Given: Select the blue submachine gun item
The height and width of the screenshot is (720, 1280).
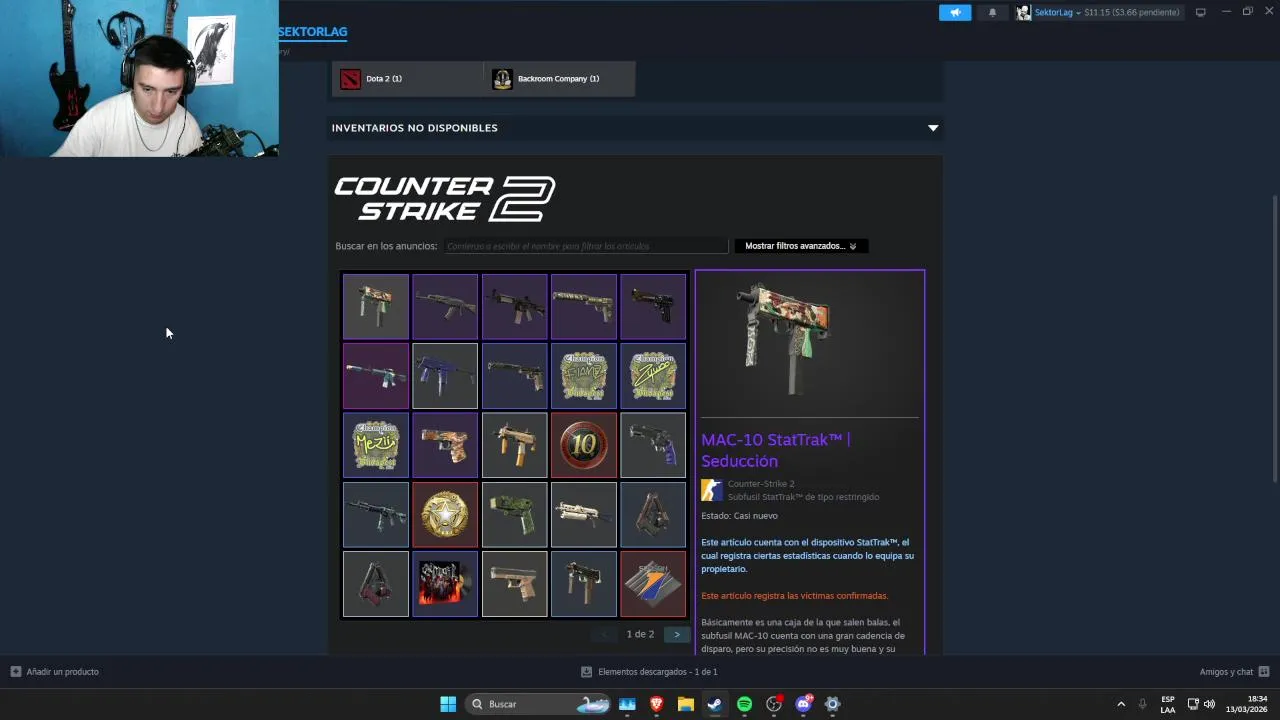Looking at the screenshot, I should point(445,376).
